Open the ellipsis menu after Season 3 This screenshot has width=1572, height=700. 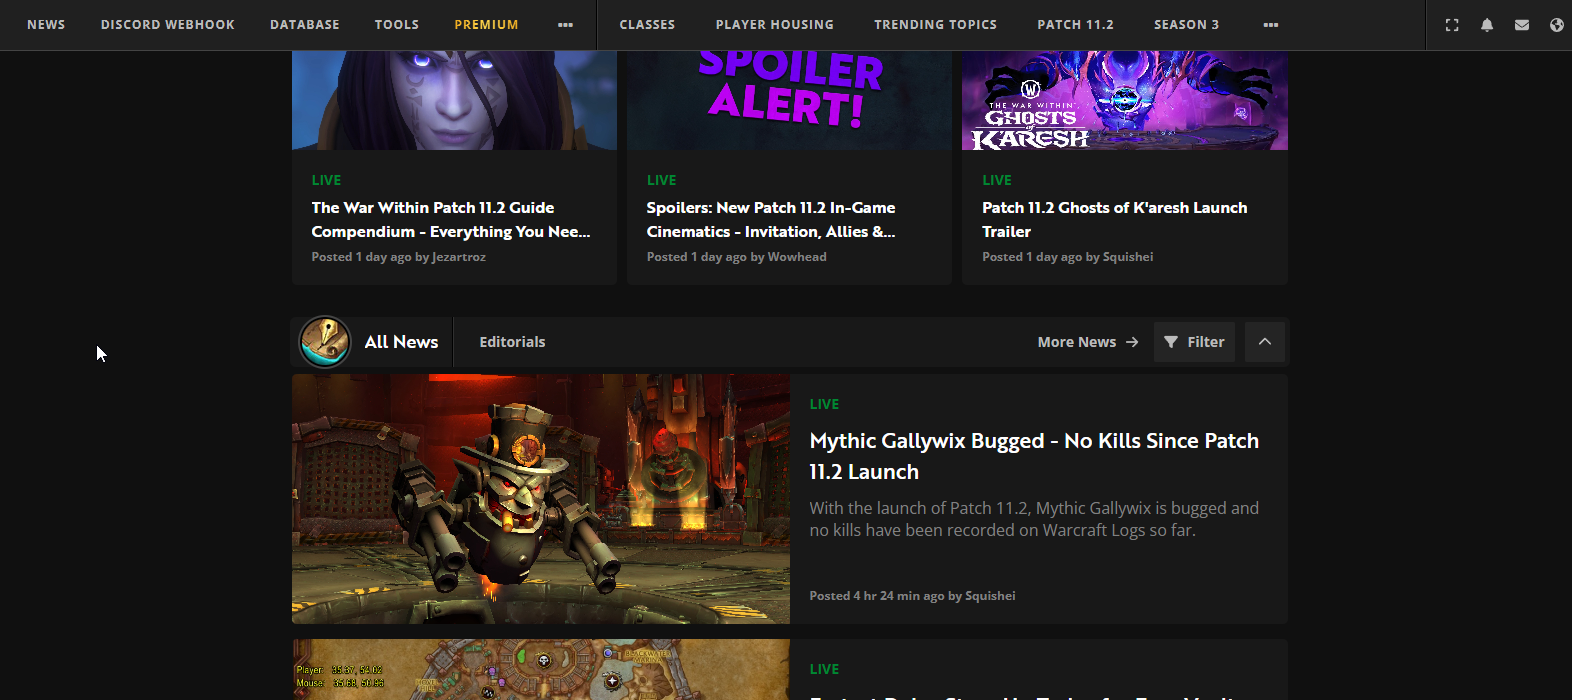1271,25
